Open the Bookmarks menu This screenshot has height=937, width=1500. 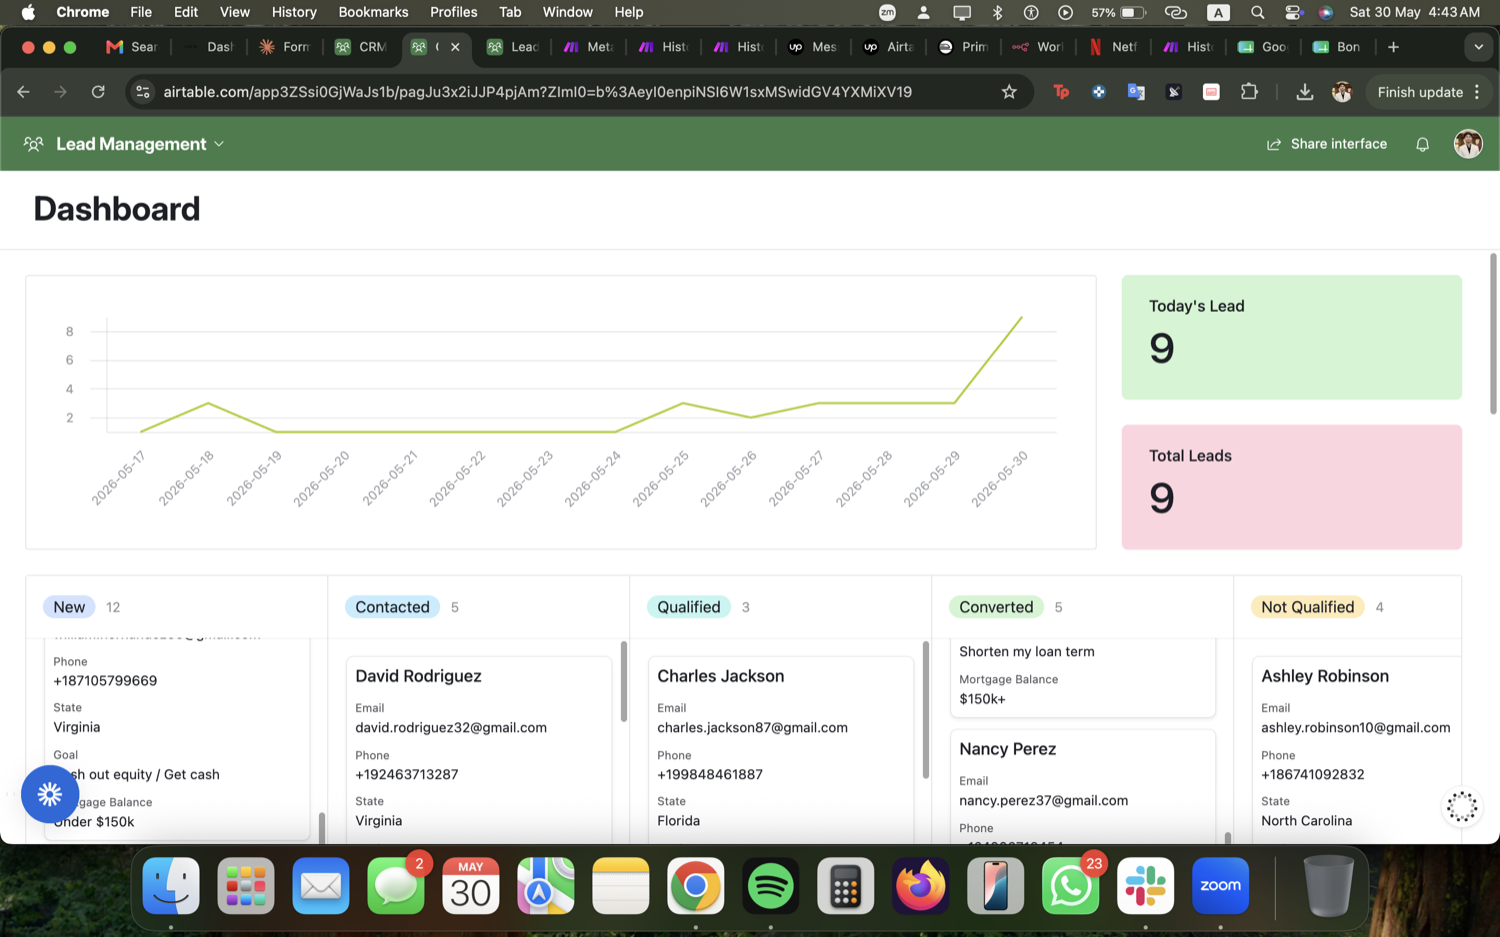[x=373, y=12]
